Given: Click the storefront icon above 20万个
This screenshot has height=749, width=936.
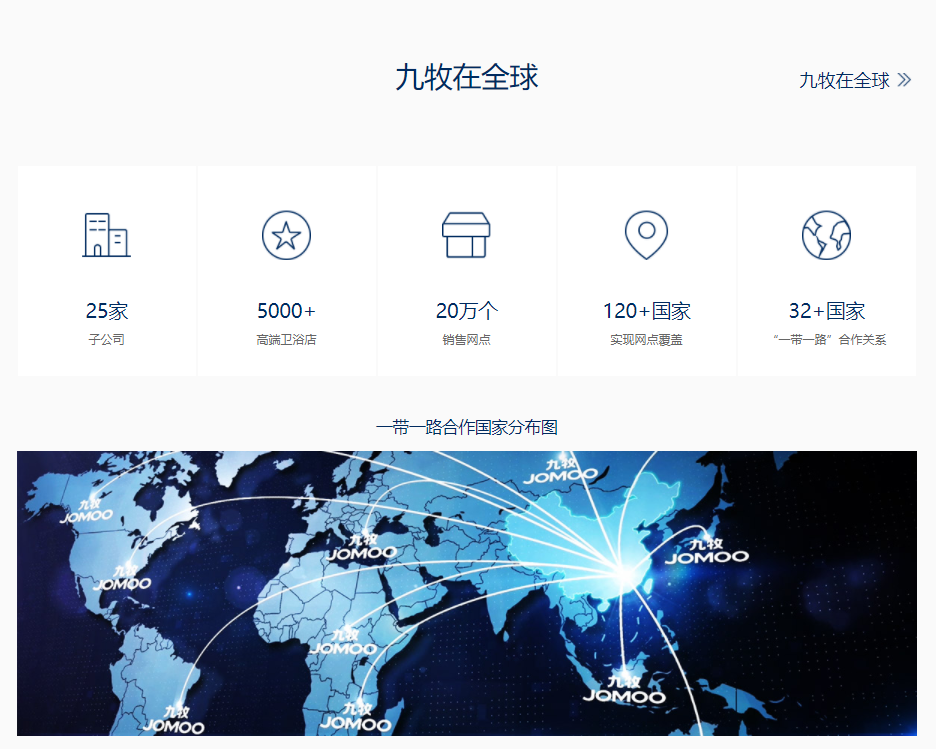Looking at the screenshot, I should [466, 234].
